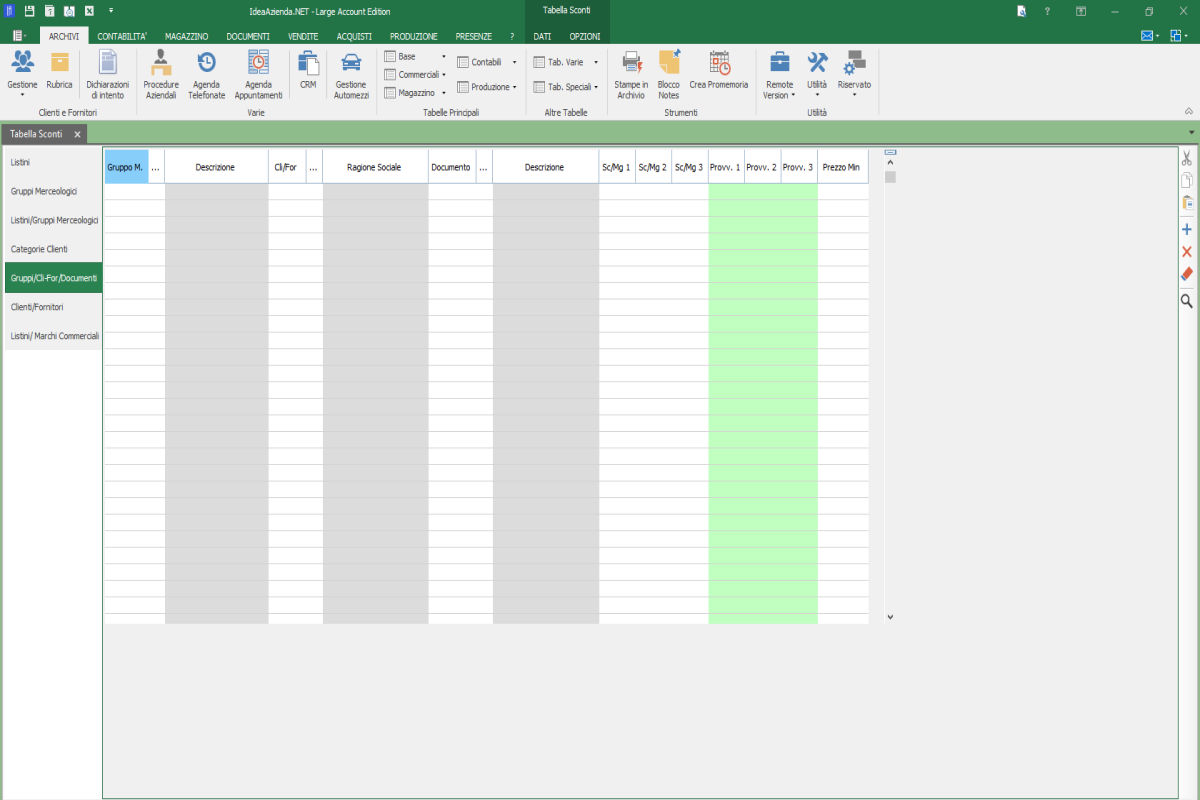
Task: Switch to DOCUMENTI ribbon tab
Action: [248, 35]
